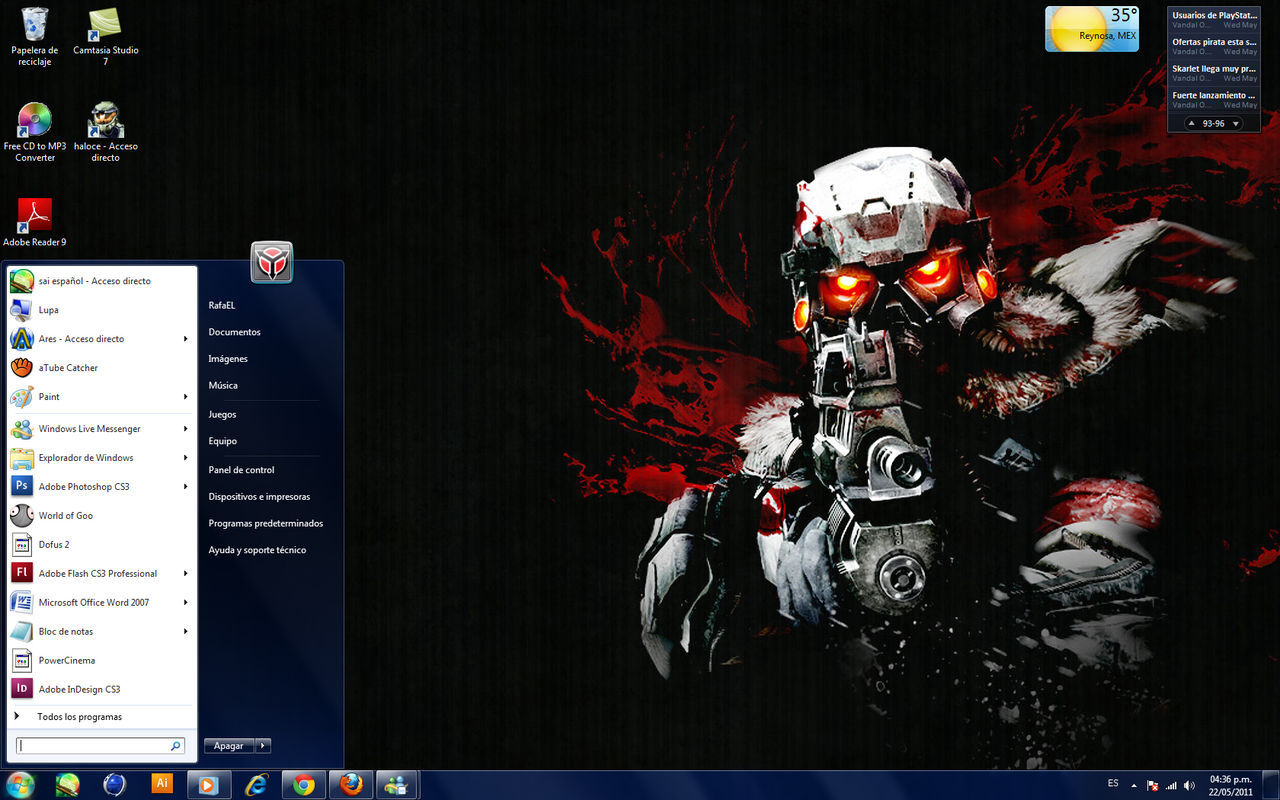Click Todos los programas
Image resolution: width=1280 pixels, height=800 pixels.
pyautogui.click(x=79, y=717)
